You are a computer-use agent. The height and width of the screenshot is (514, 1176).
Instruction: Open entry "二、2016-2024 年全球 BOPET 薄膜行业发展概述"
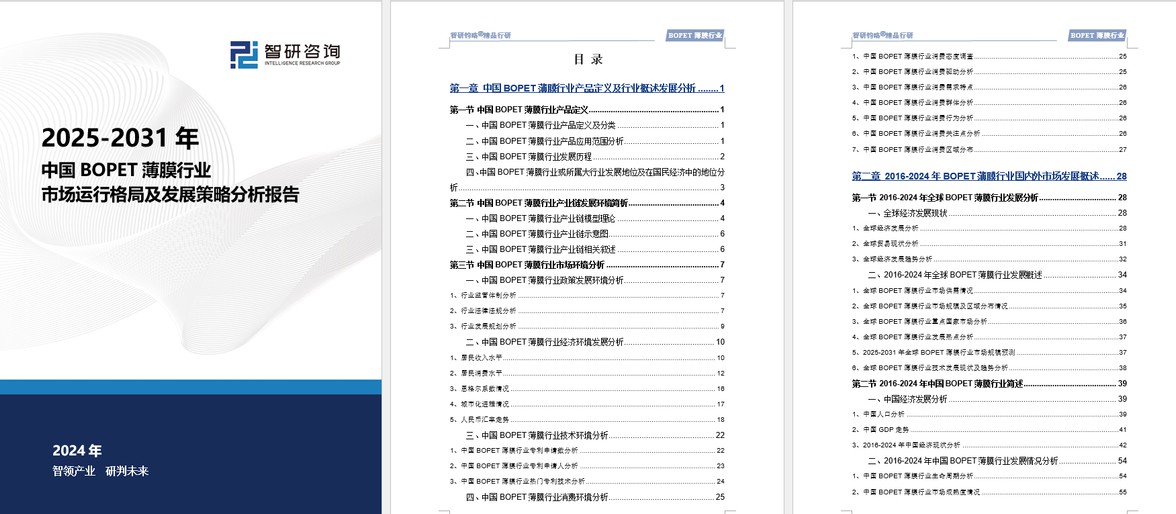pos(998,275)
